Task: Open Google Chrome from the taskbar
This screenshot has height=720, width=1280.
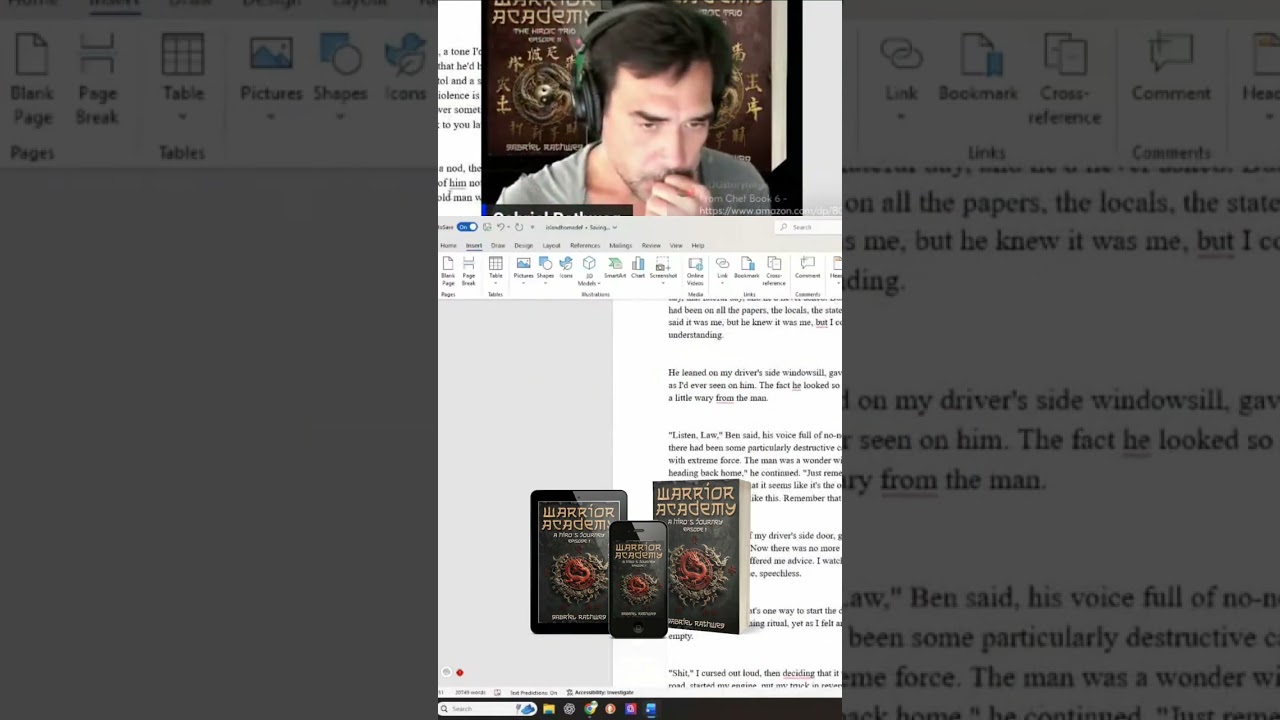Action: pos(590,709)
